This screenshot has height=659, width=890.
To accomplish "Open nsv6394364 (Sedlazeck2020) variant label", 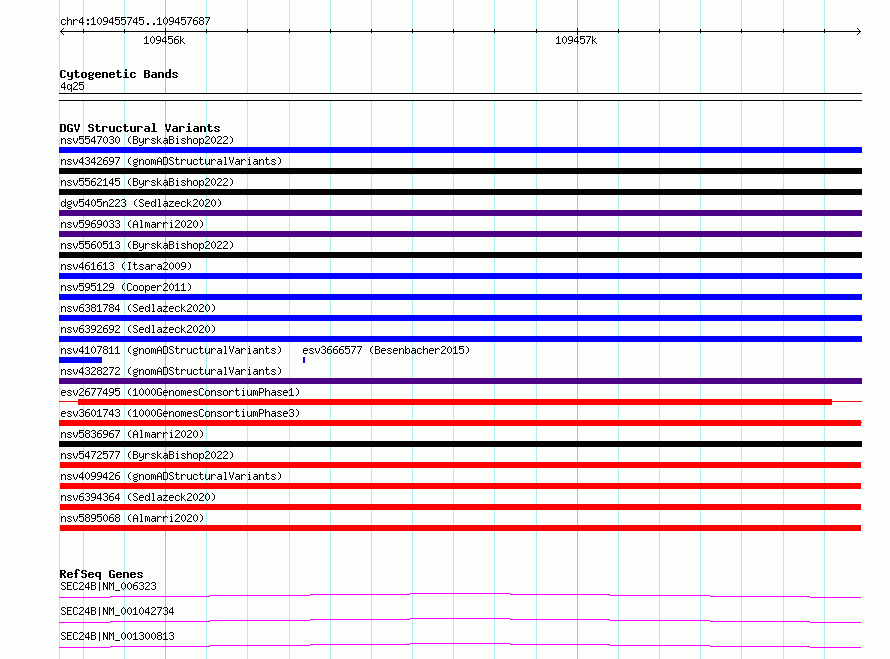I will coord(138,497).
